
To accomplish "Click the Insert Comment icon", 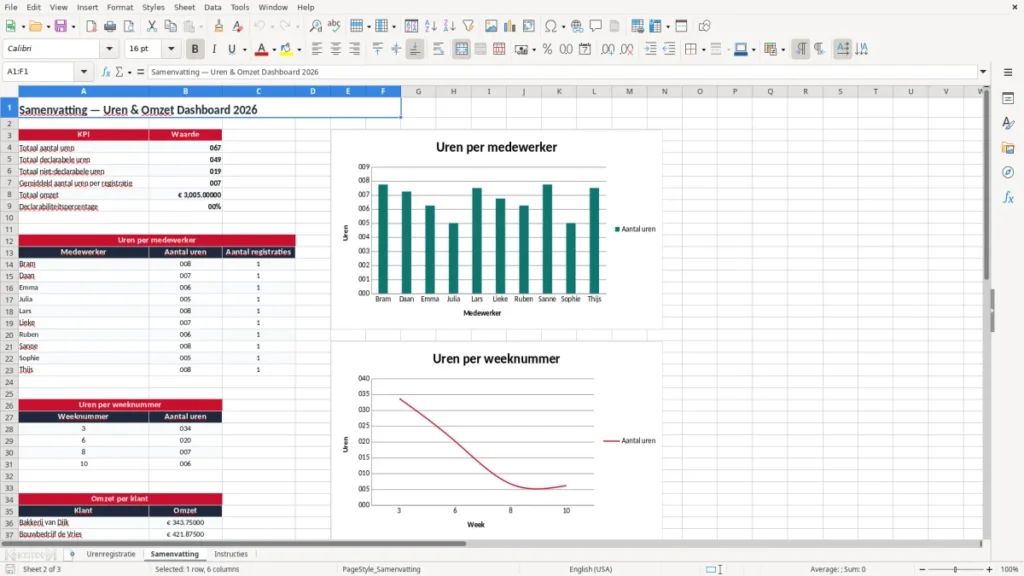I will pos(596,26).
